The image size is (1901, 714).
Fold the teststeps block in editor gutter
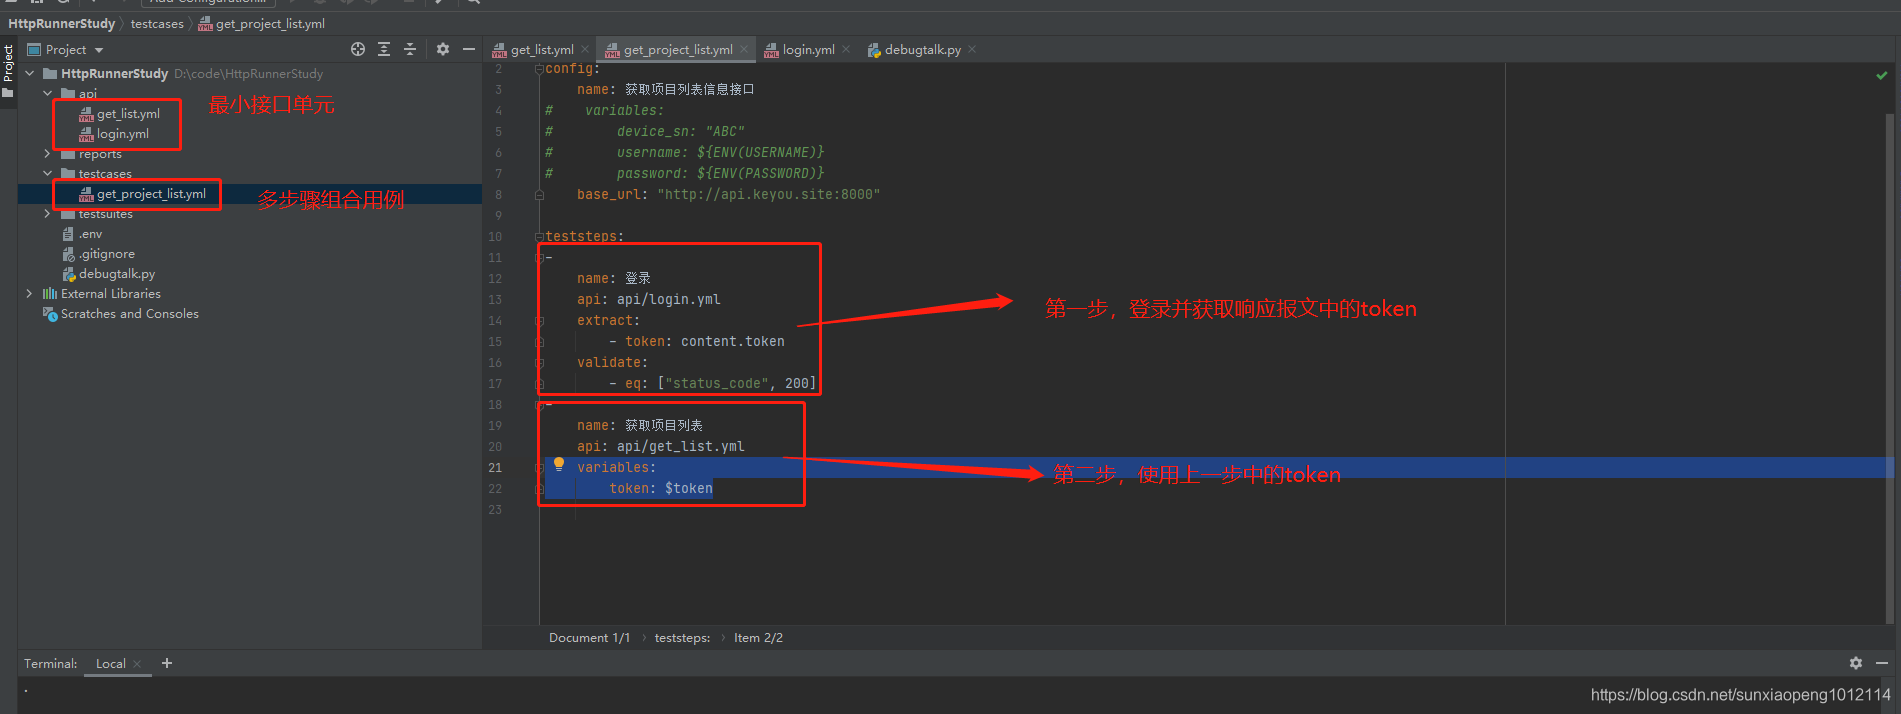click(539, 237)
